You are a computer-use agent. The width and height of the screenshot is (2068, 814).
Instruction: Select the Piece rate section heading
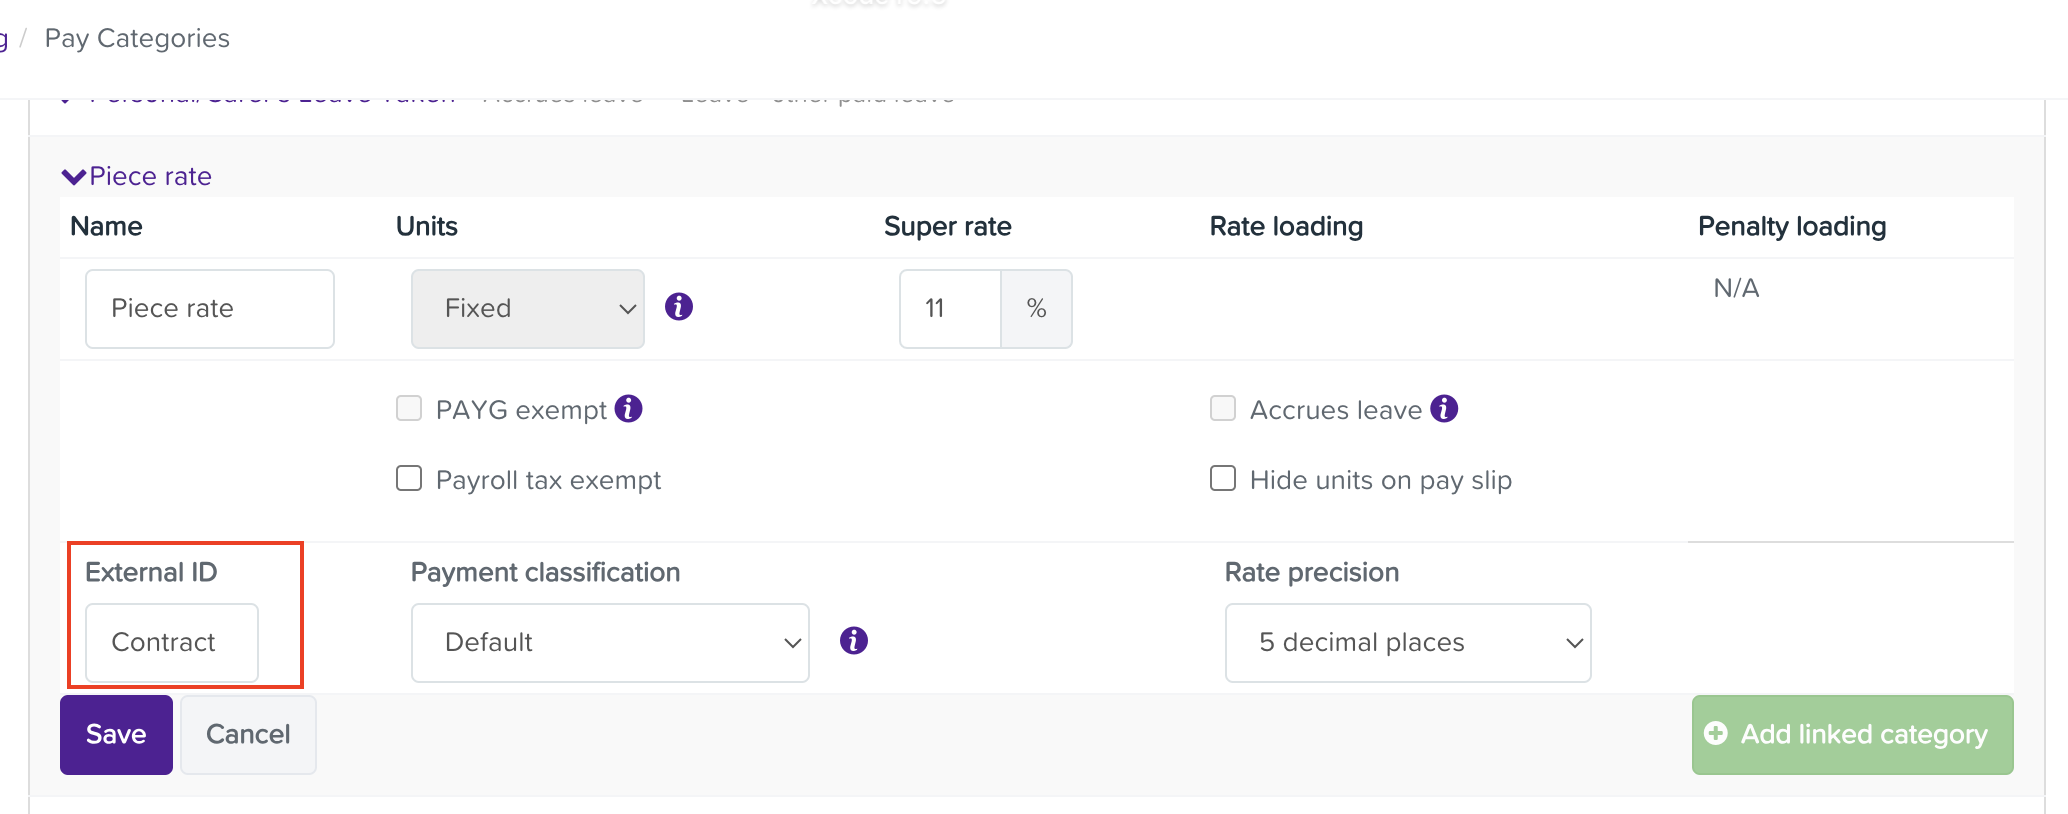(x=150, y=176)
